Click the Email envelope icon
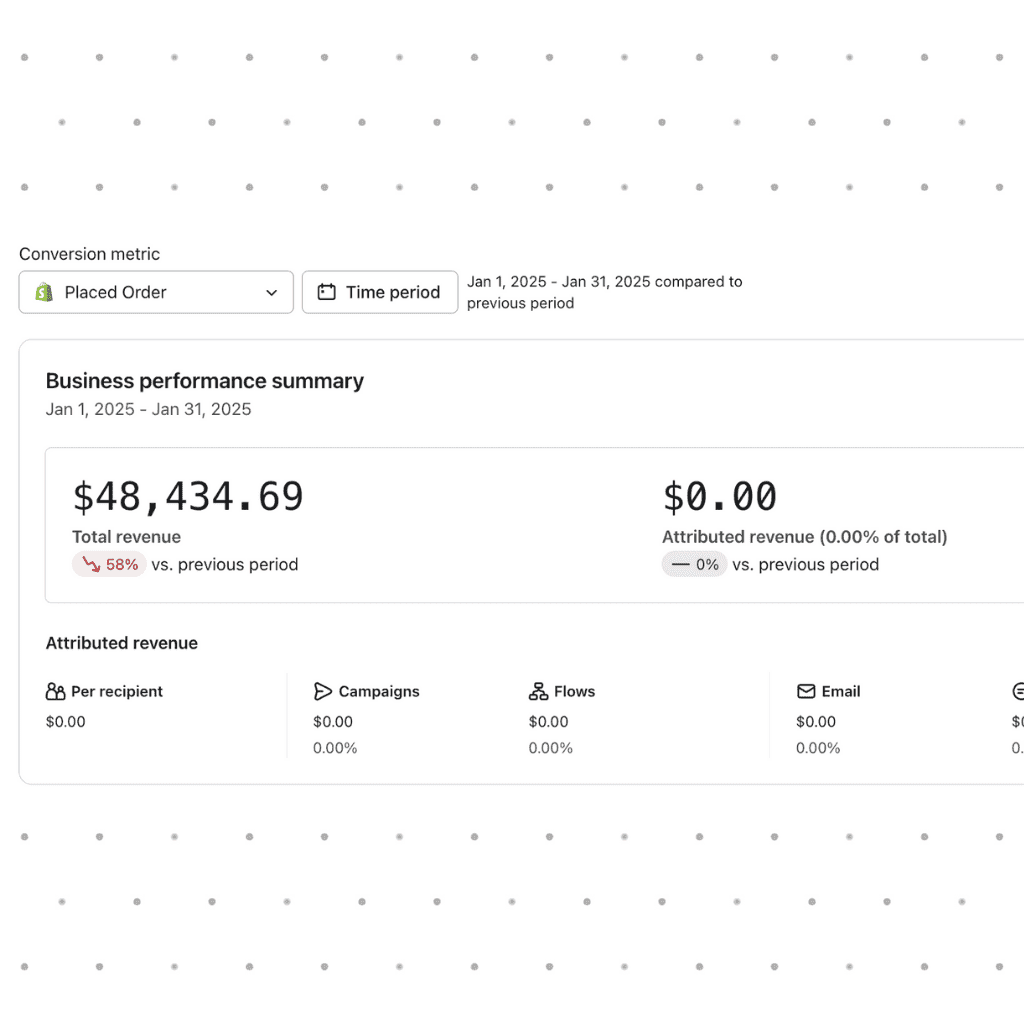This screenshot has height=1024, width=1024. pos(806,691)
